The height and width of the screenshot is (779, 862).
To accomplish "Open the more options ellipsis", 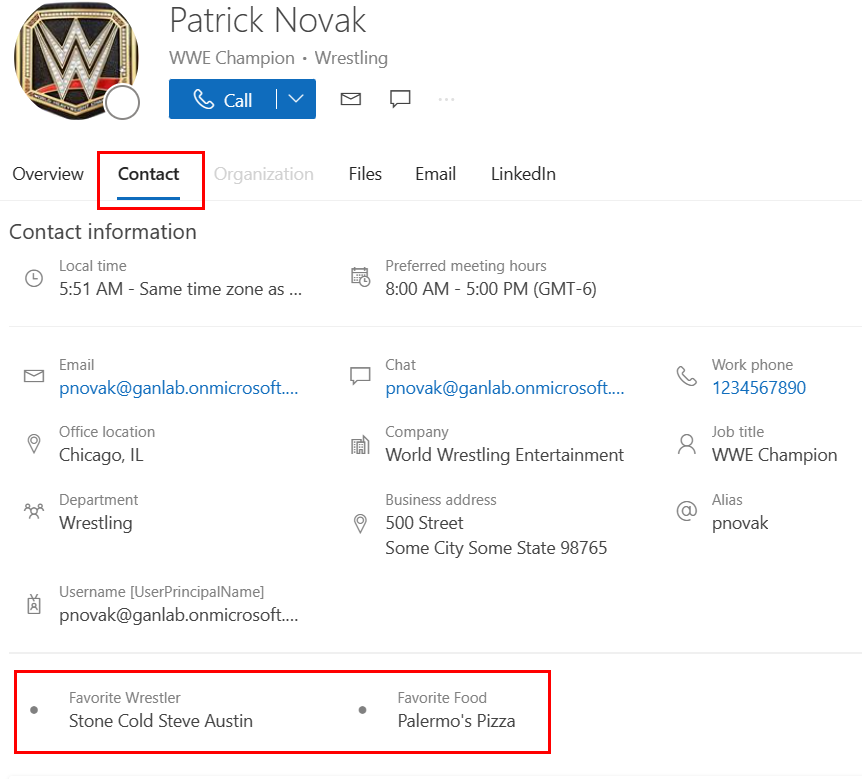I will tap(447, 99).
